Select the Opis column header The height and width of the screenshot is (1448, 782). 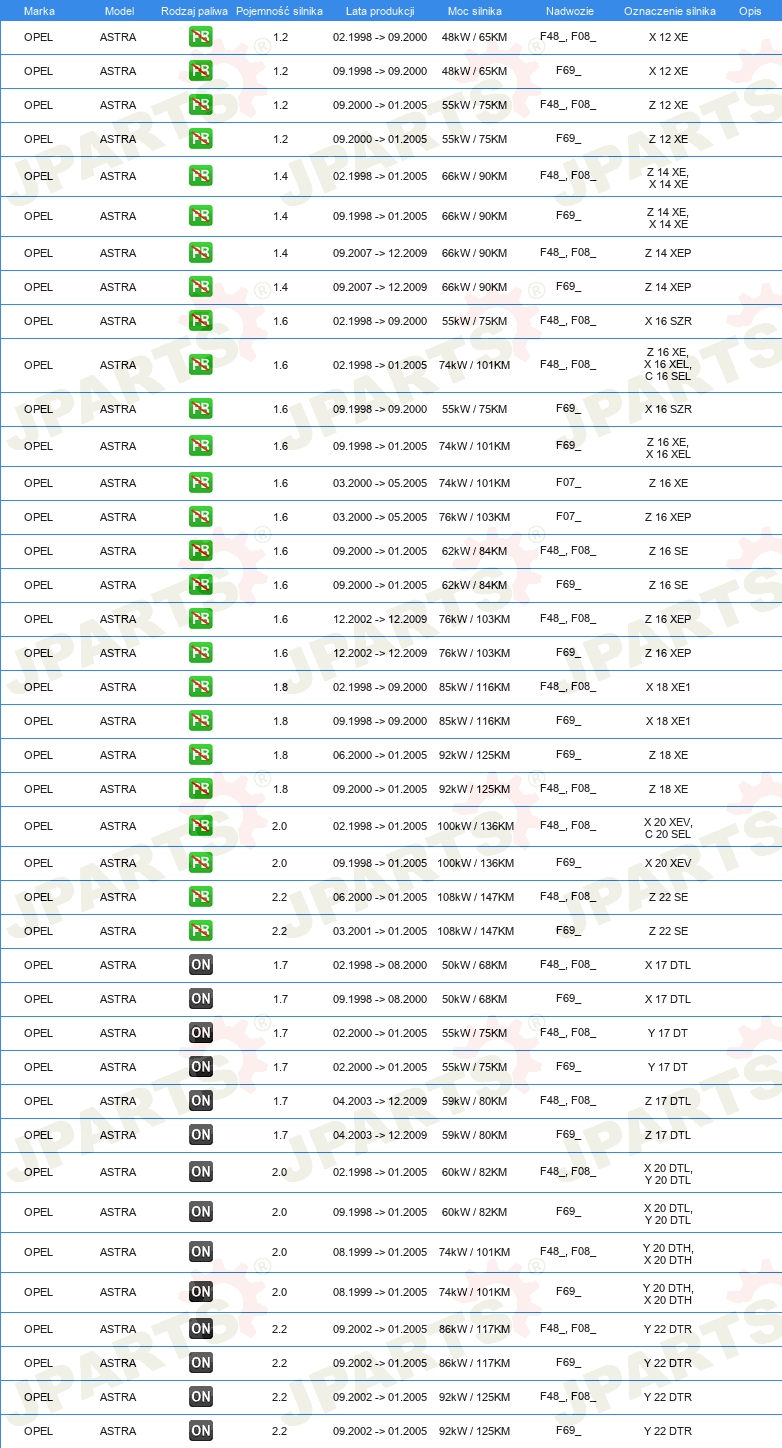(750, 11)
